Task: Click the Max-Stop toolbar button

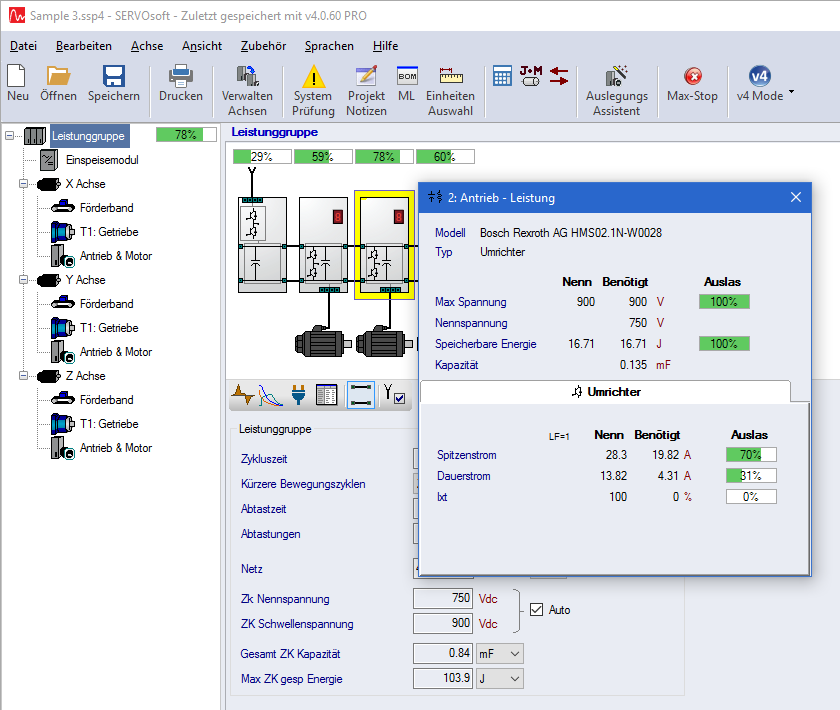Action: [x=692, y=78]
